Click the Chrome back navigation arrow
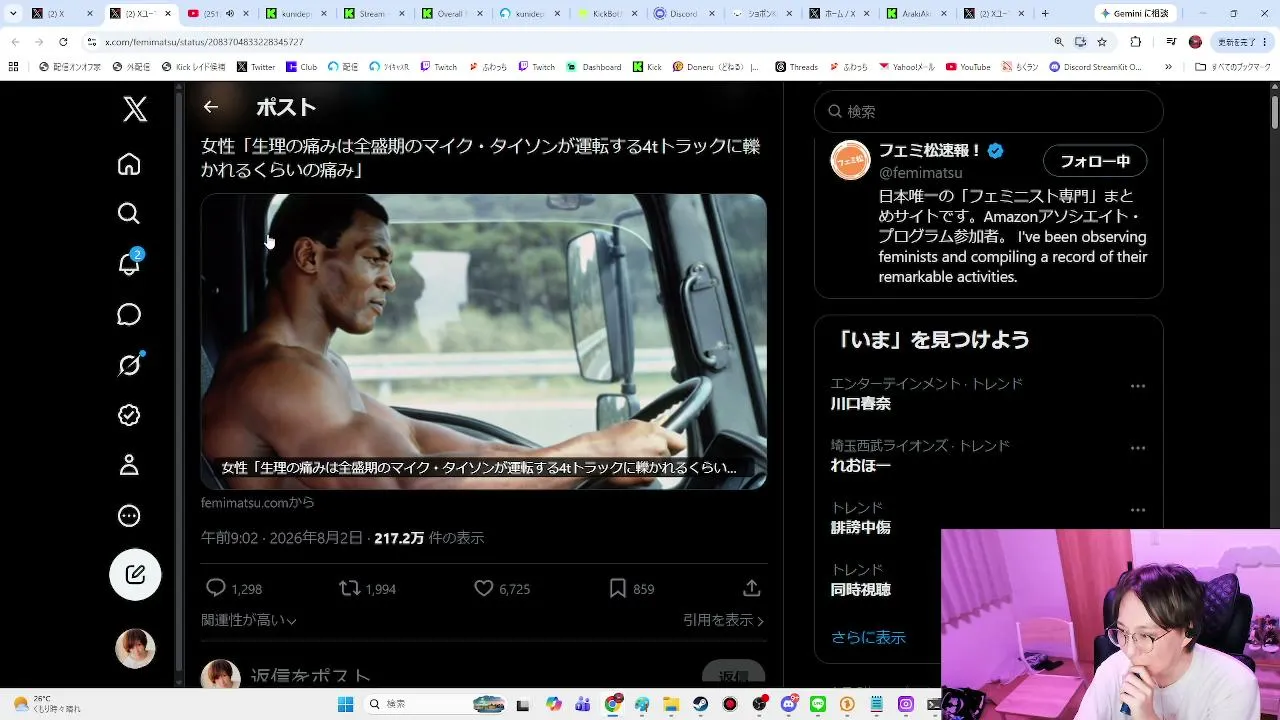 coord(16,42)
